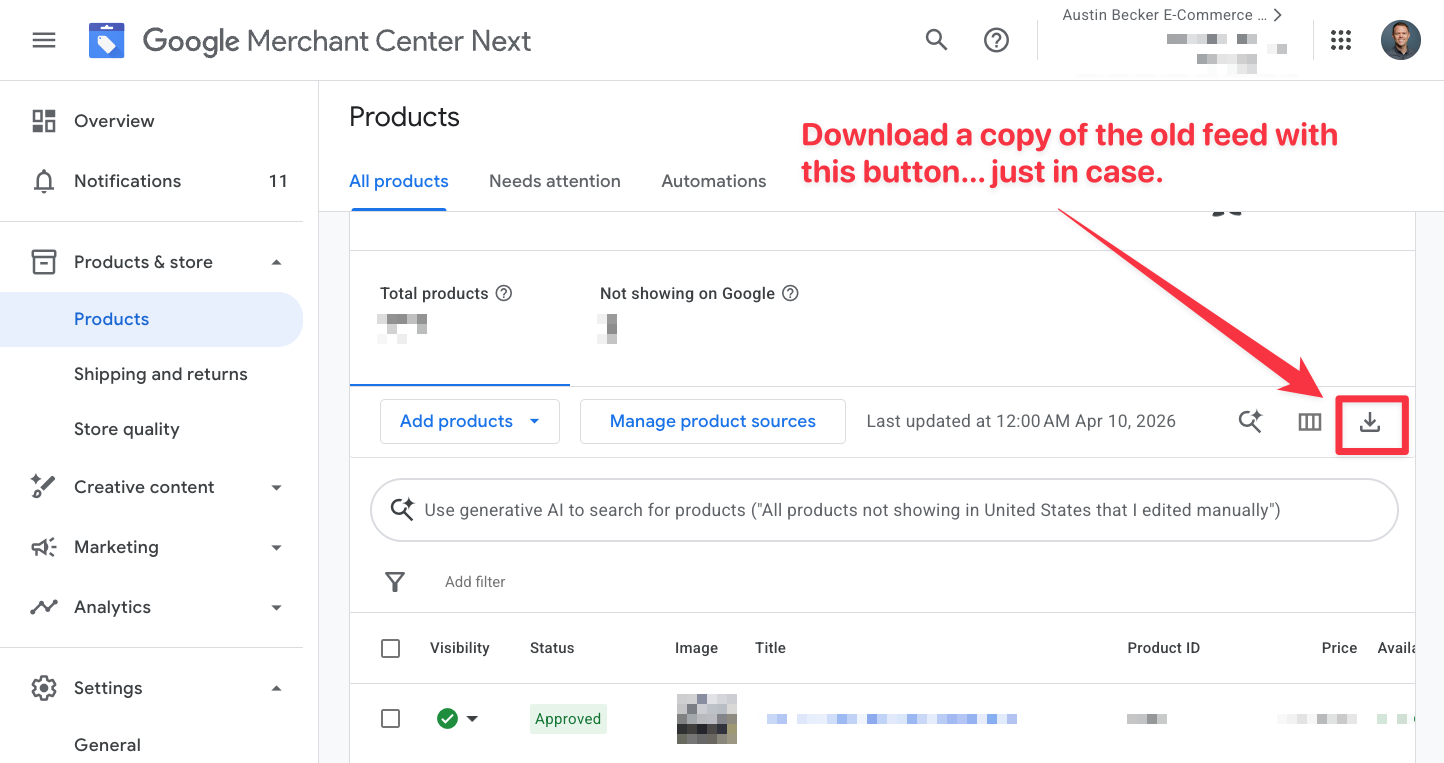Collapse Products & store section
The height and width of the screenshot is (763, 1444).
tap(277, 262)
